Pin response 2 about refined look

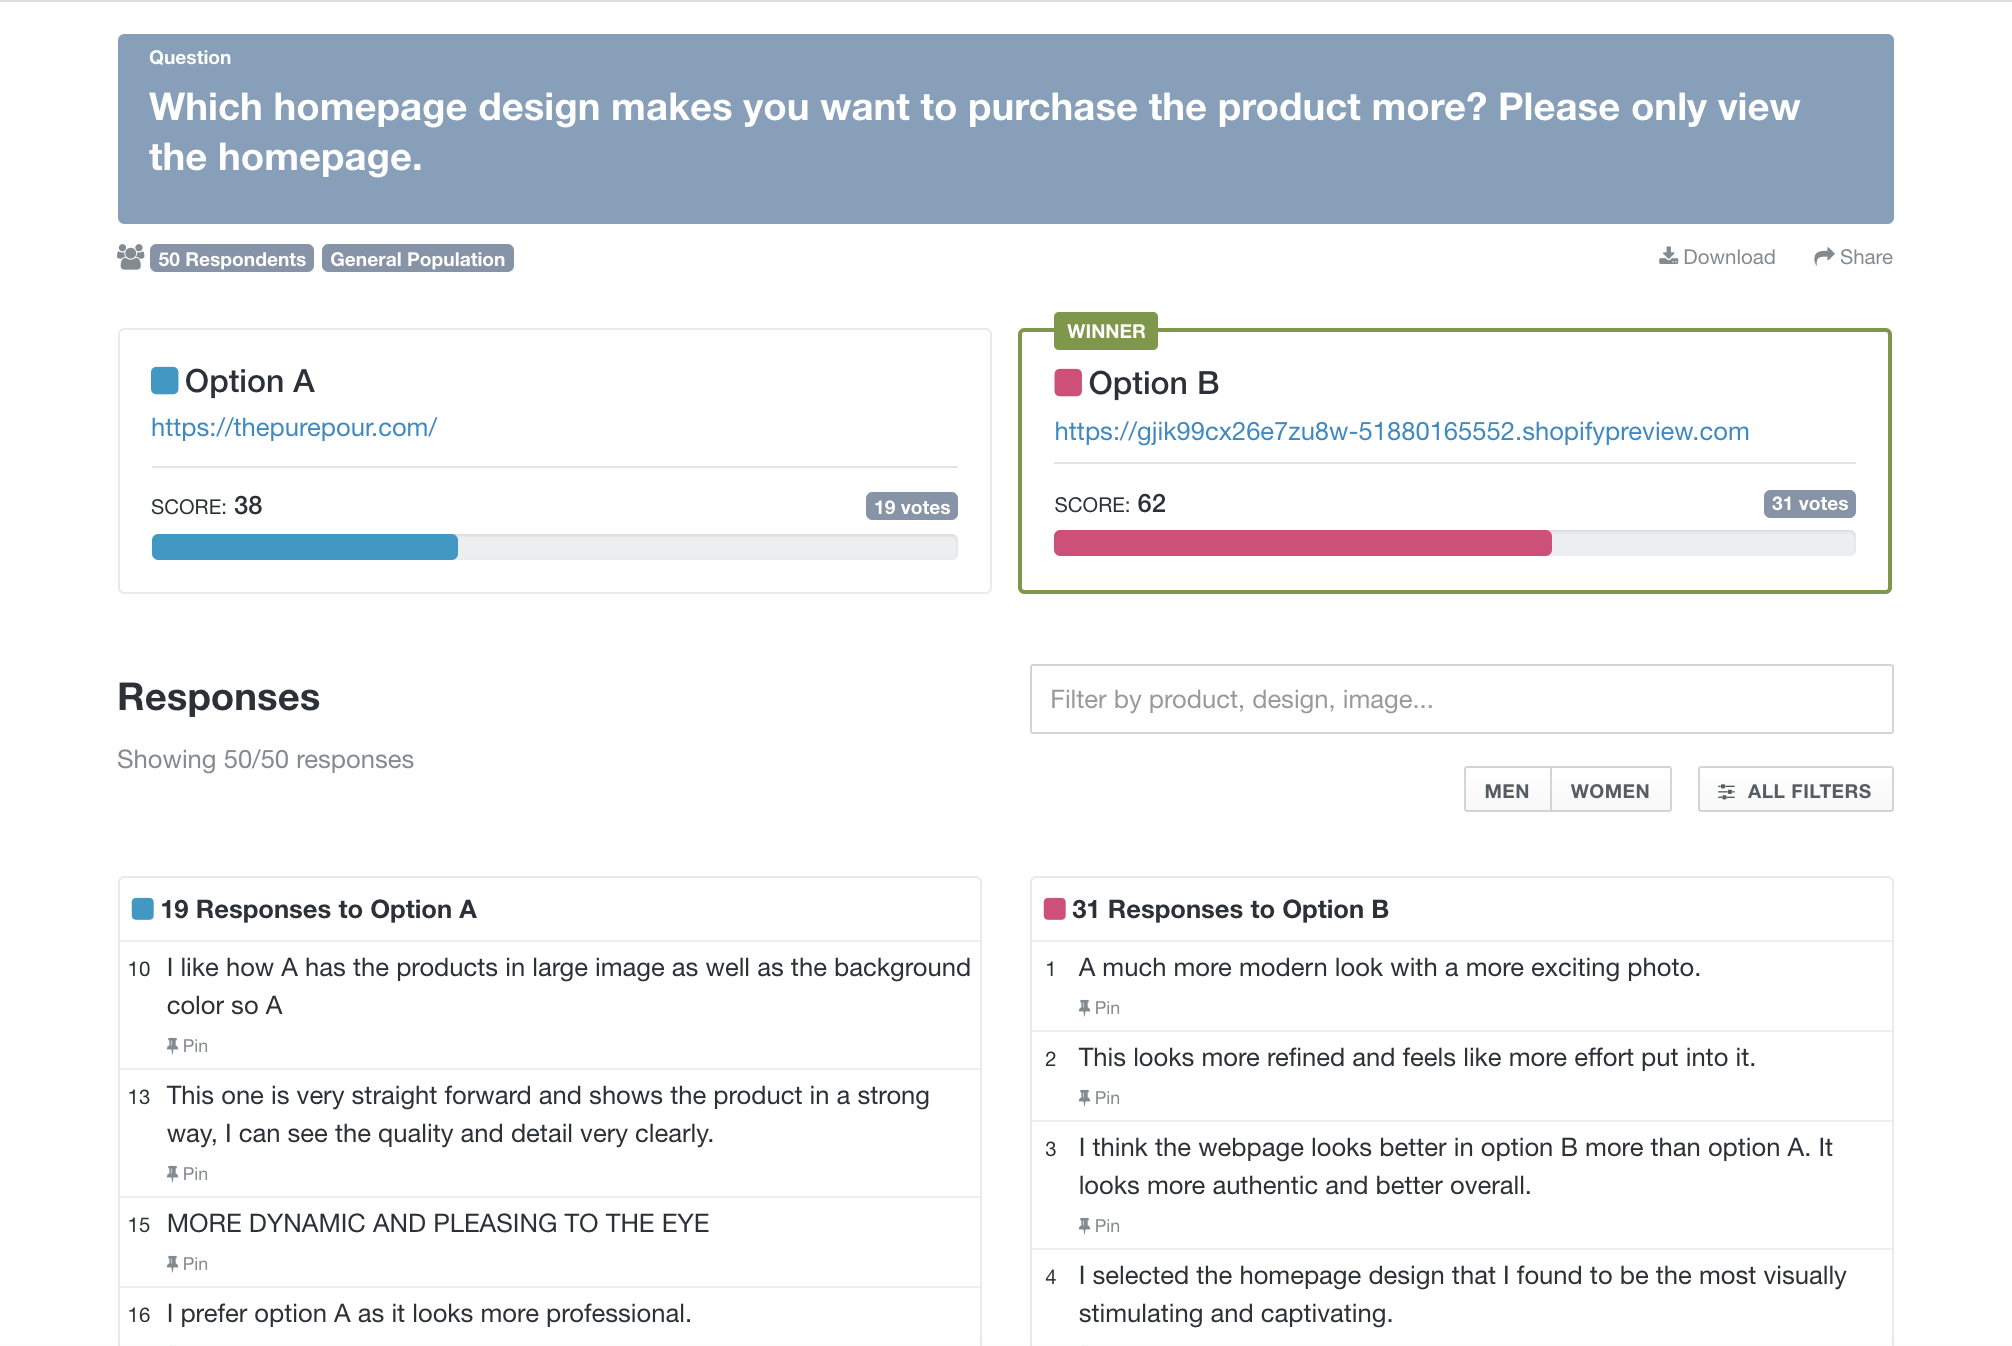coord(1099,1097)
